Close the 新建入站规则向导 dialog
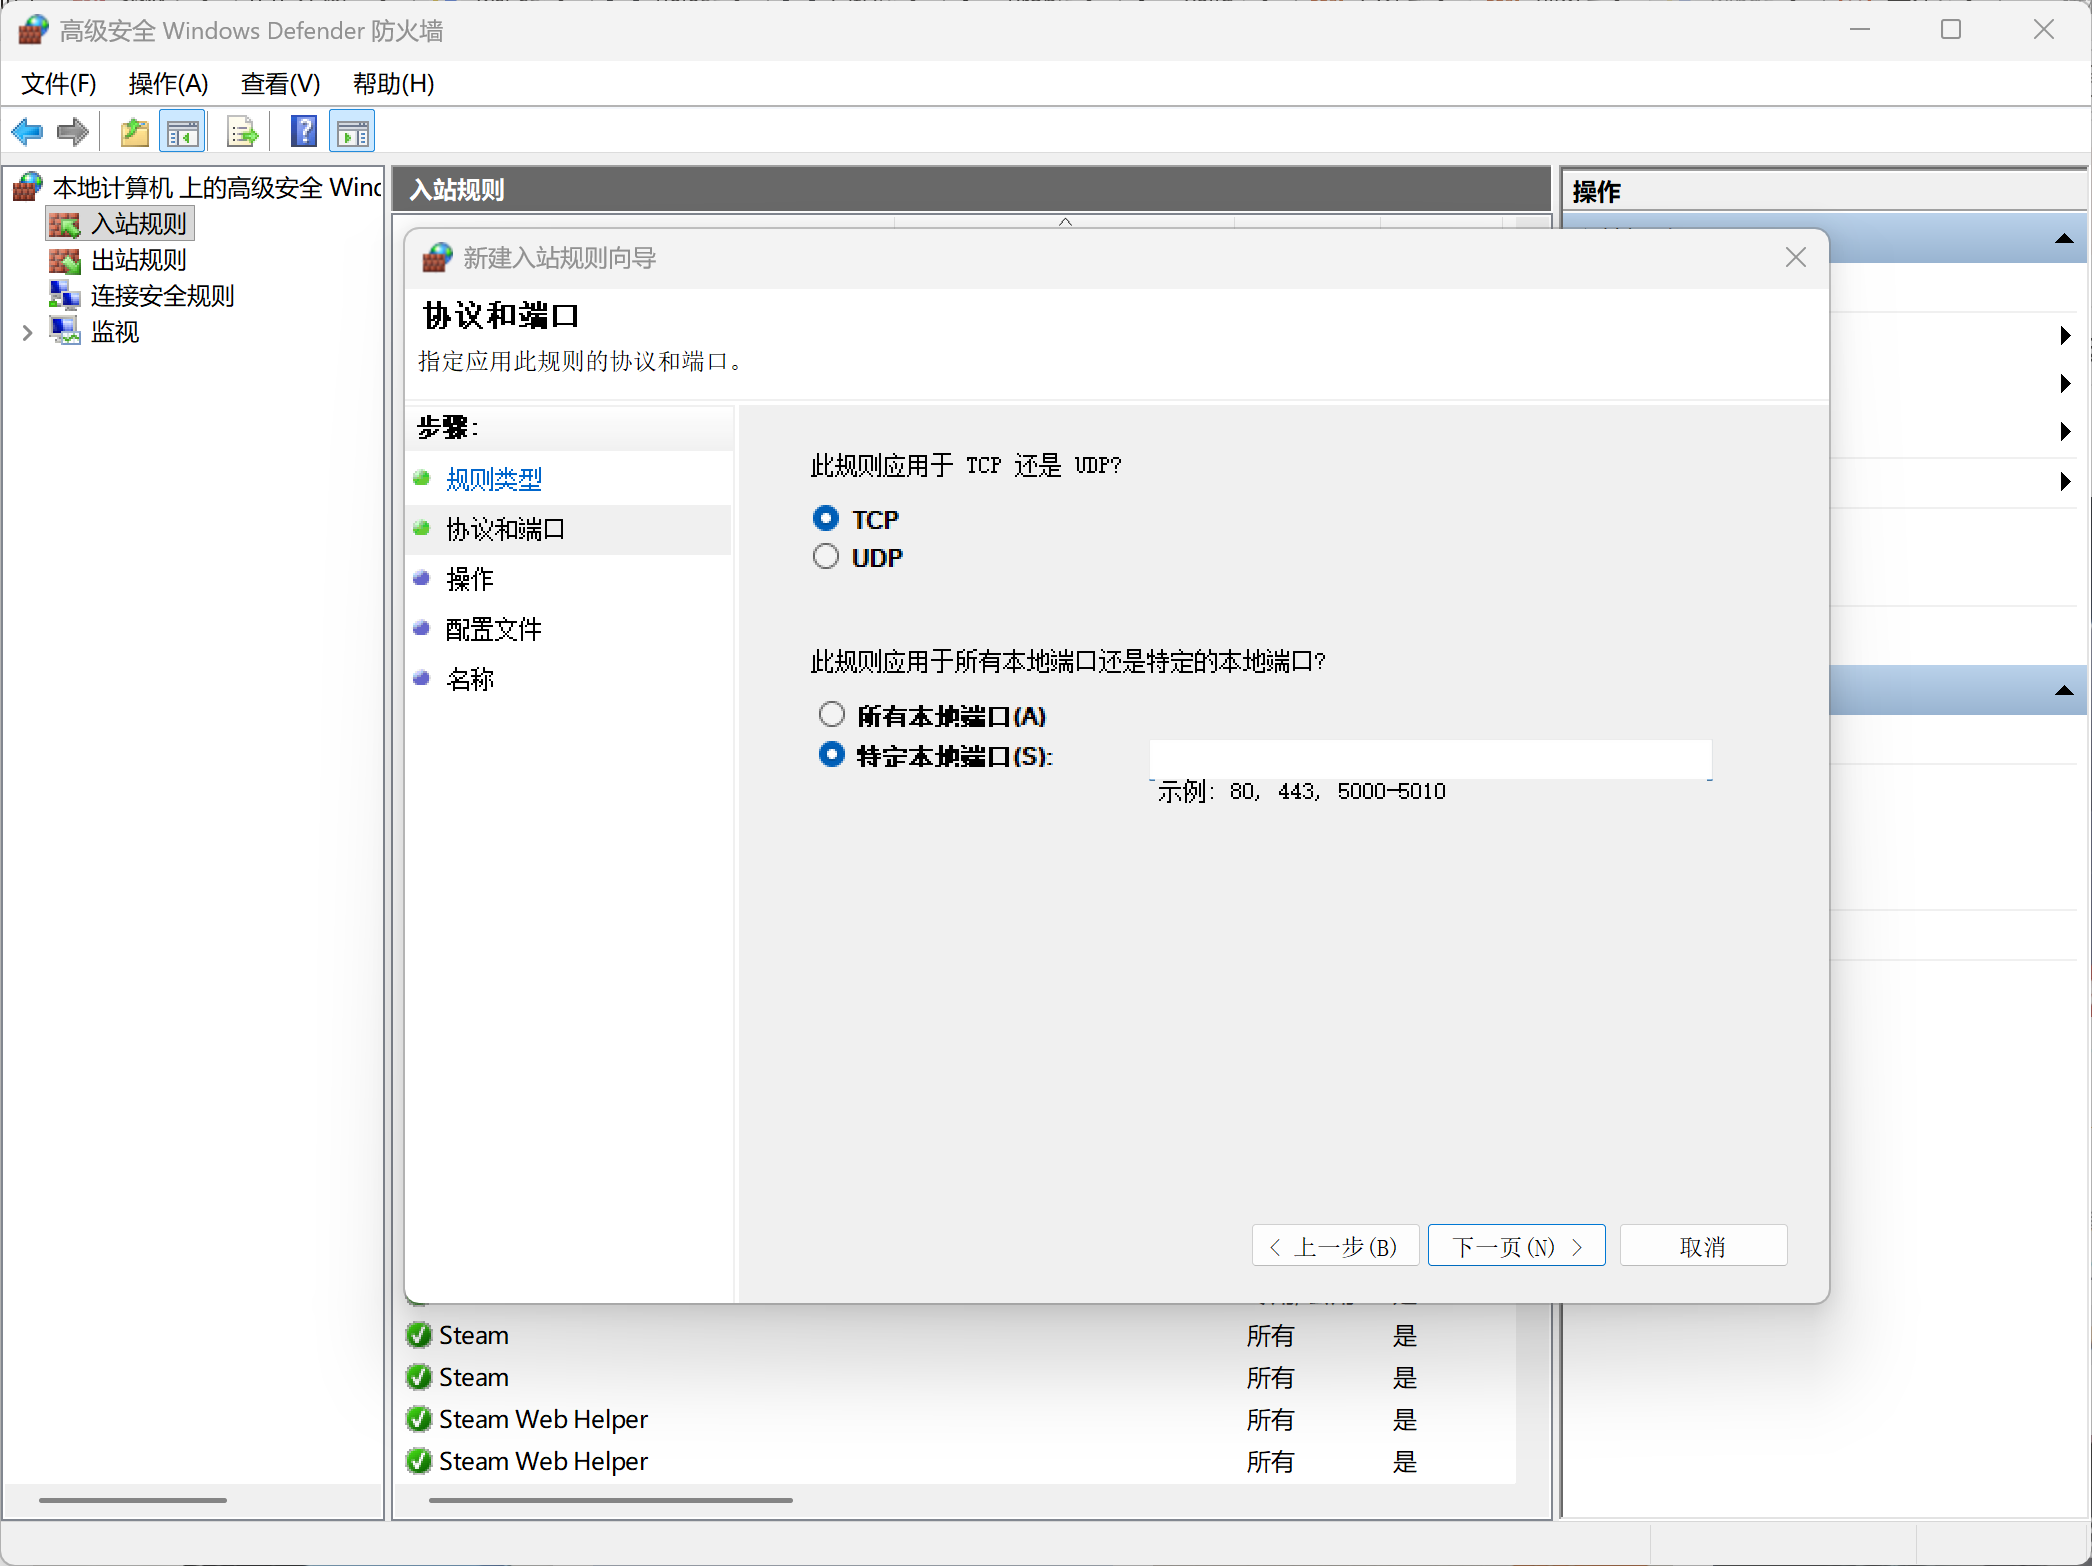Viewport: 2092px width, 1566px height. 1796,257
